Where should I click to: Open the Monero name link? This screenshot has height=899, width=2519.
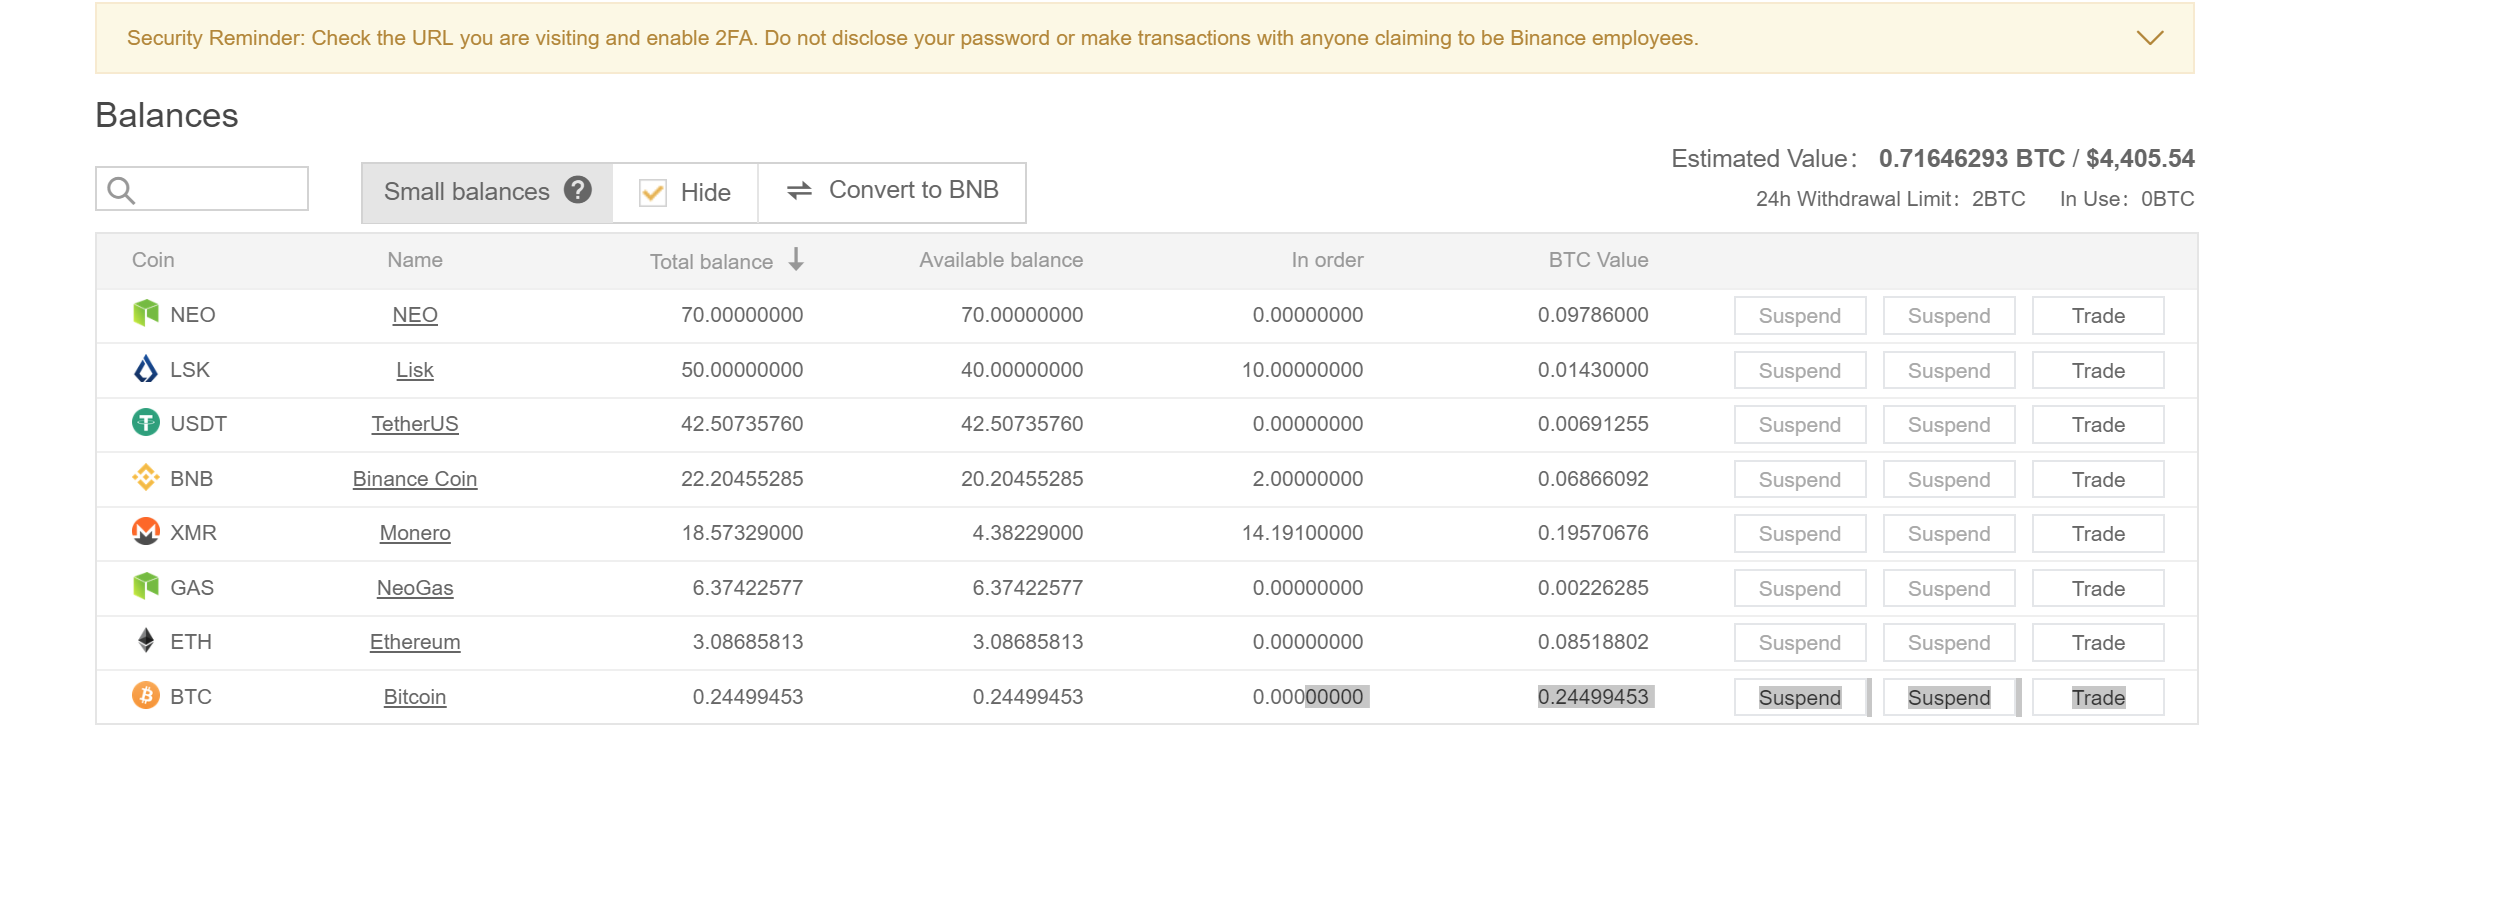415,533
